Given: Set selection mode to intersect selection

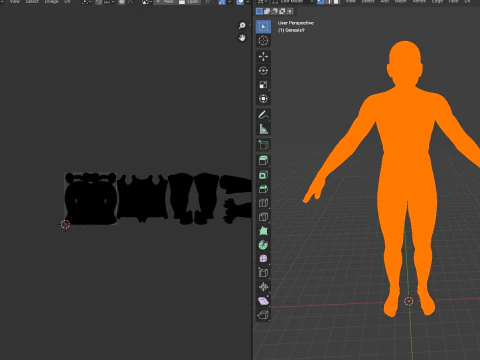Looking at the screenshot, I should pos(290,12).
